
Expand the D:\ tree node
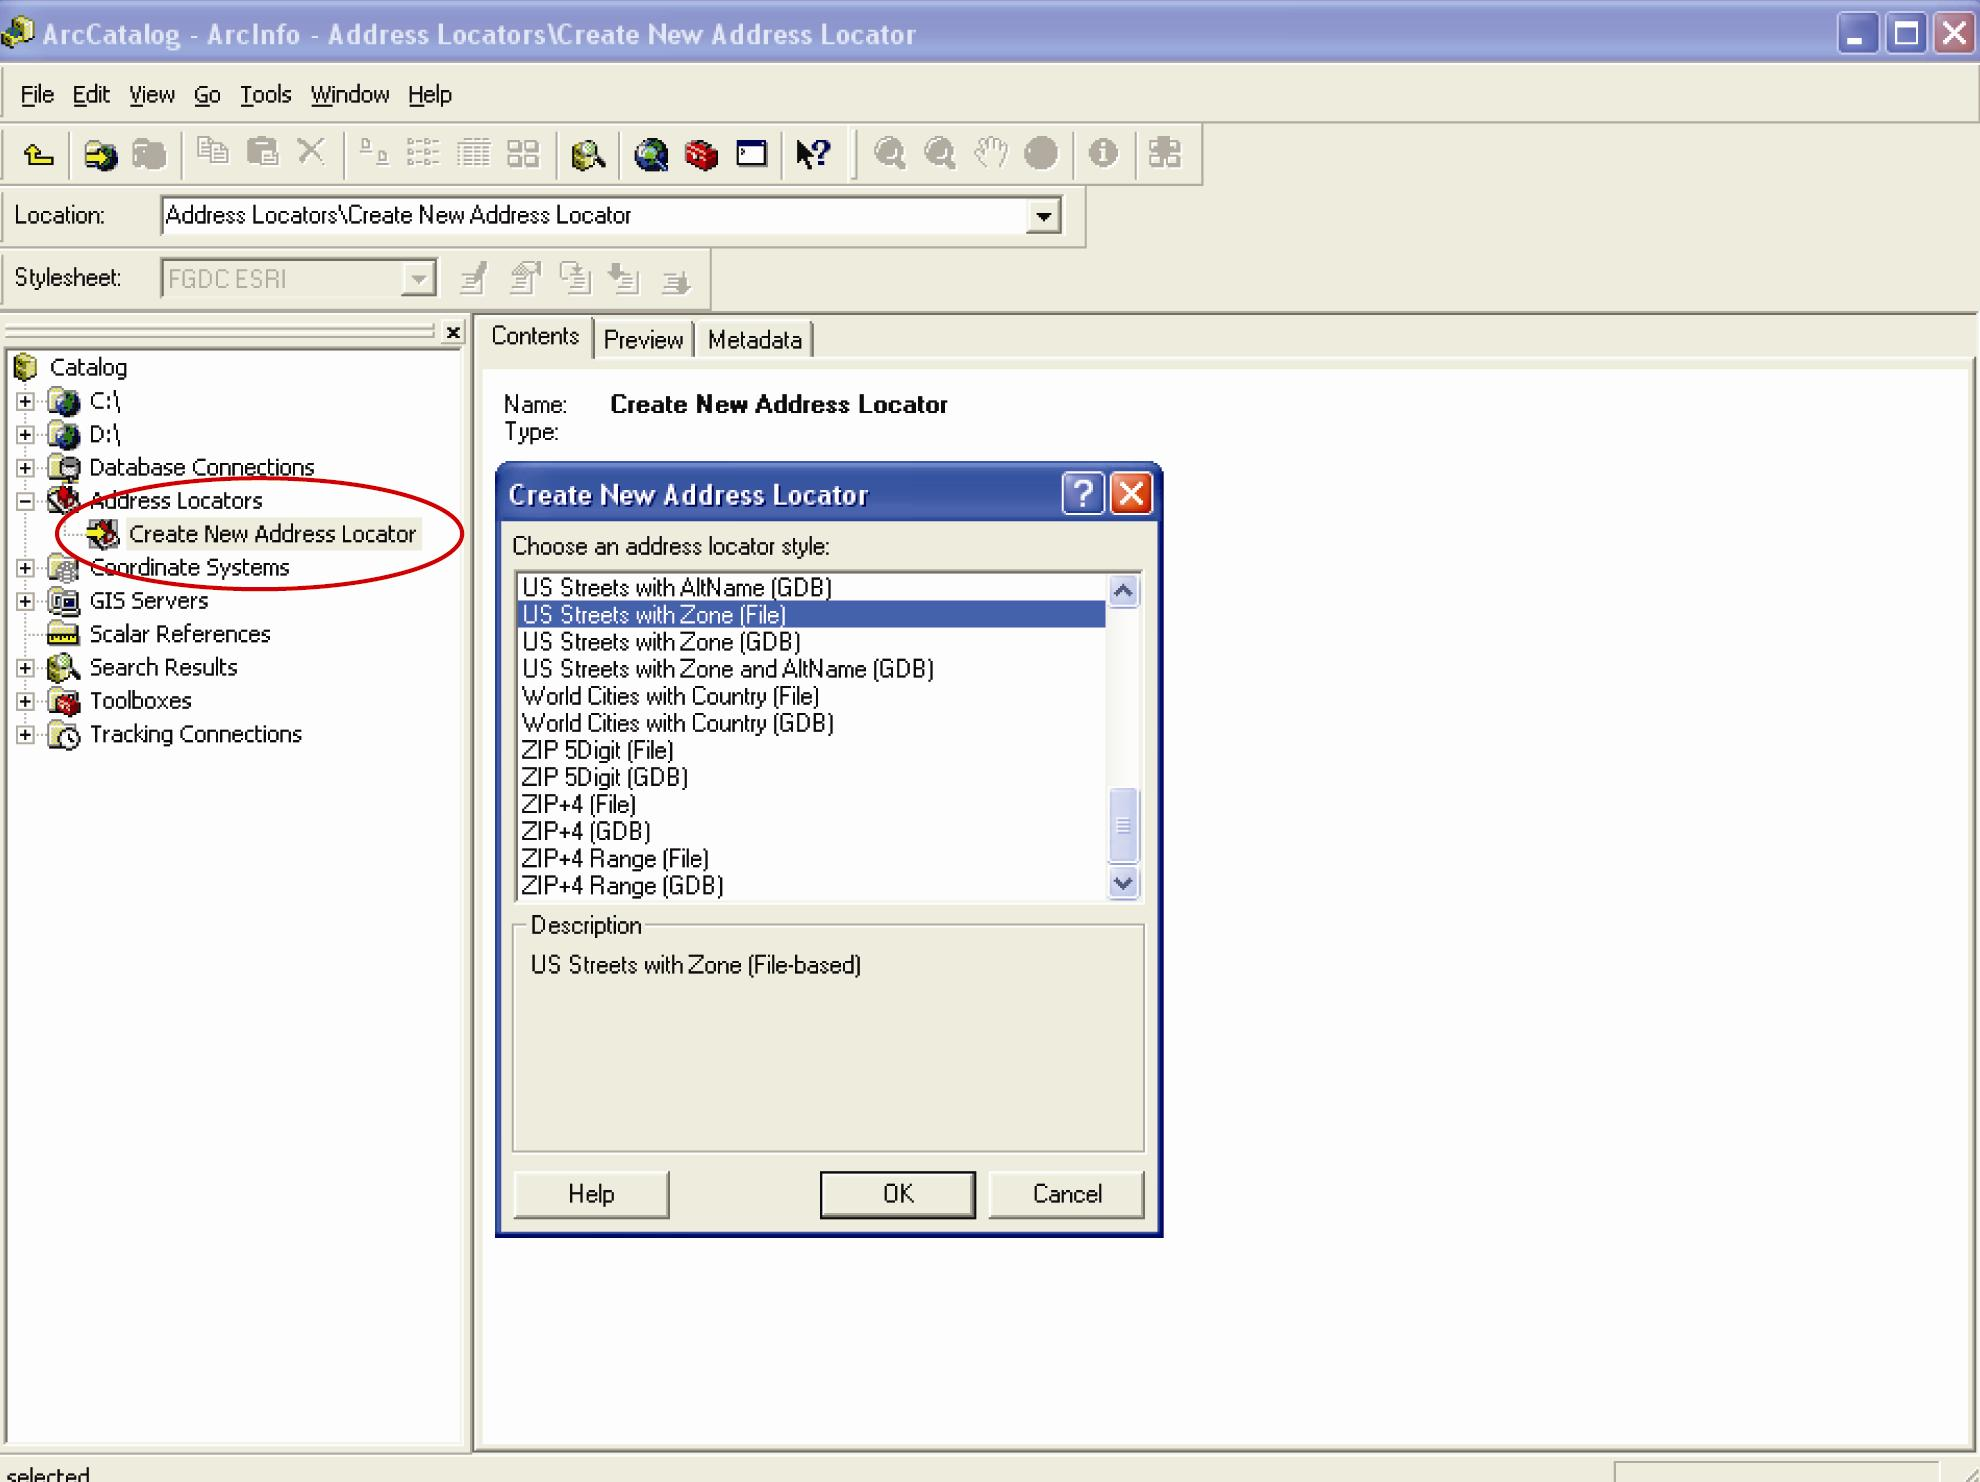point(26,435)
